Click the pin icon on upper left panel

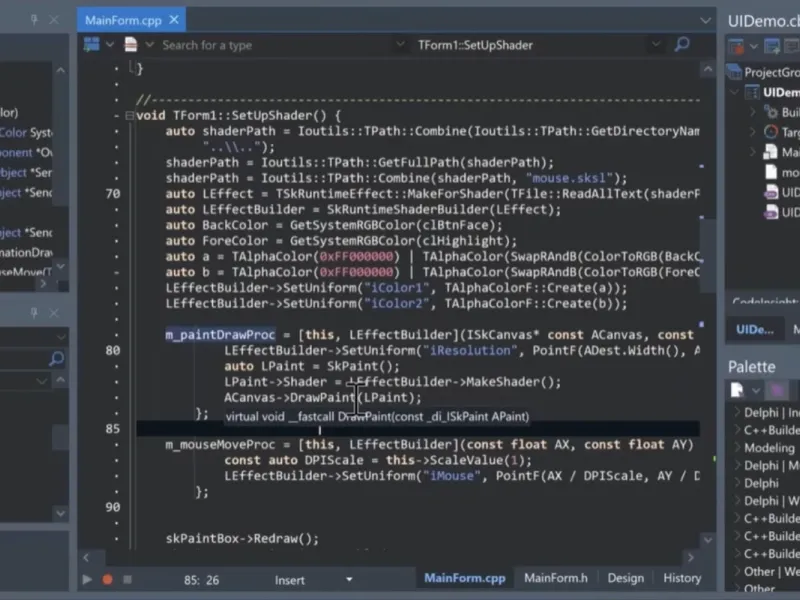tap(34, 20)
